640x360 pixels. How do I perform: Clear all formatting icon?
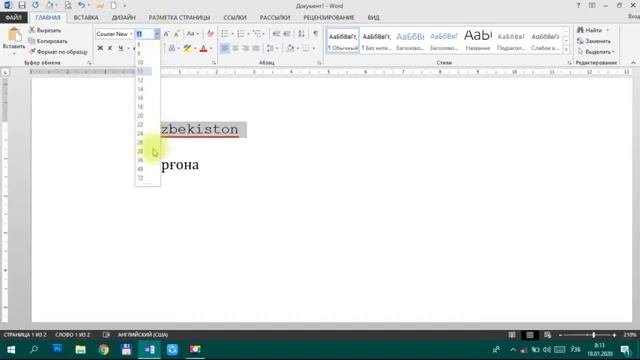(210, 34)
